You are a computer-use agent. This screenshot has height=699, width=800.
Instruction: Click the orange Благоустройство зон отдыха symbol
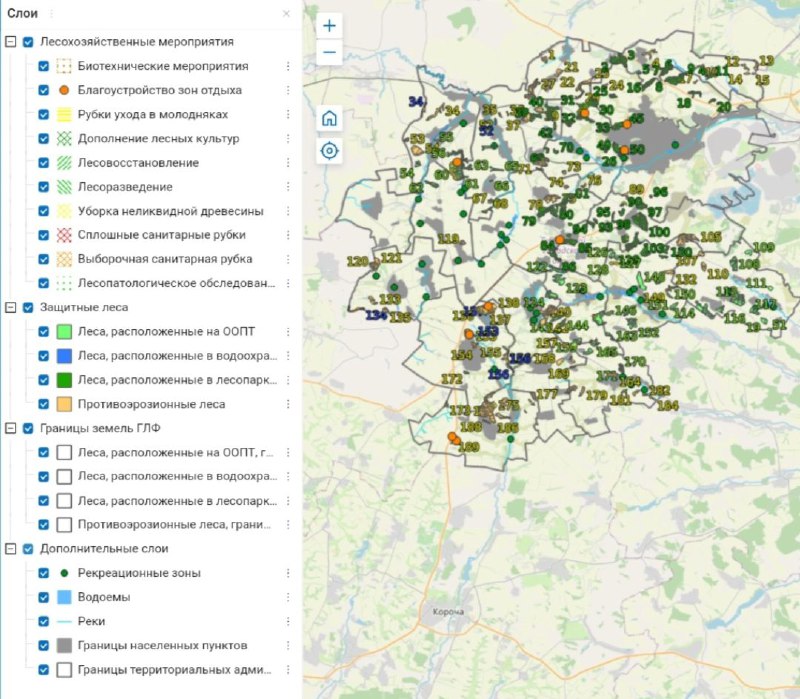(x=64, y=90)
